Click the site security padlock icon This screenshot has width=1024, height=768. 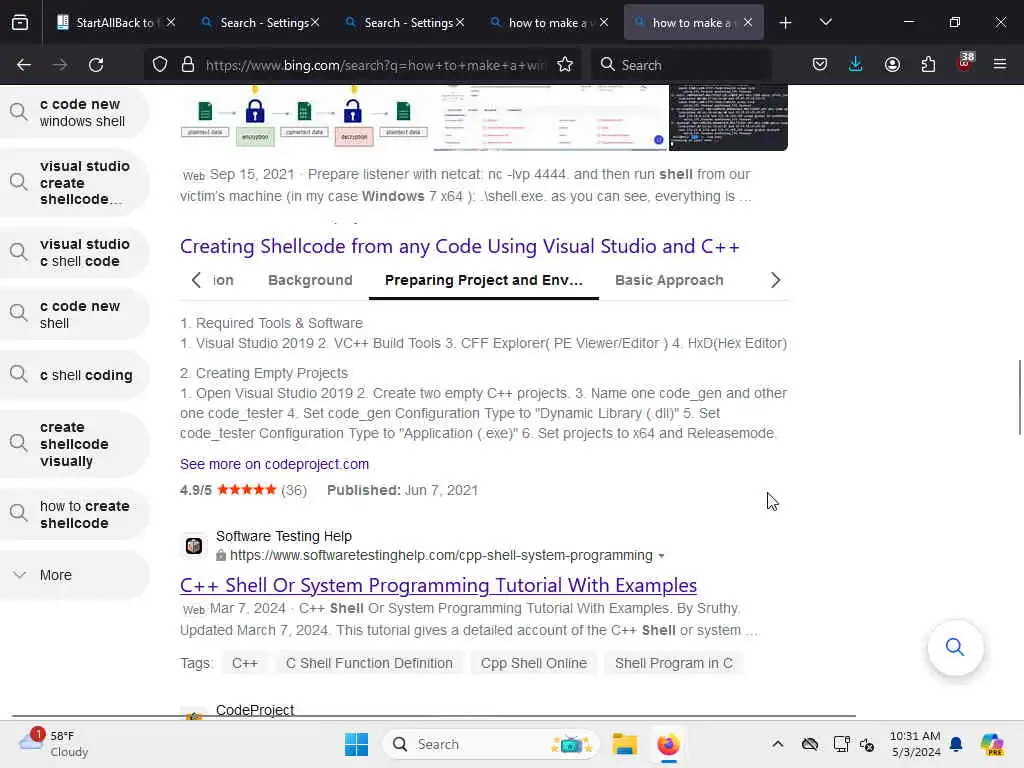coord(188,65)
